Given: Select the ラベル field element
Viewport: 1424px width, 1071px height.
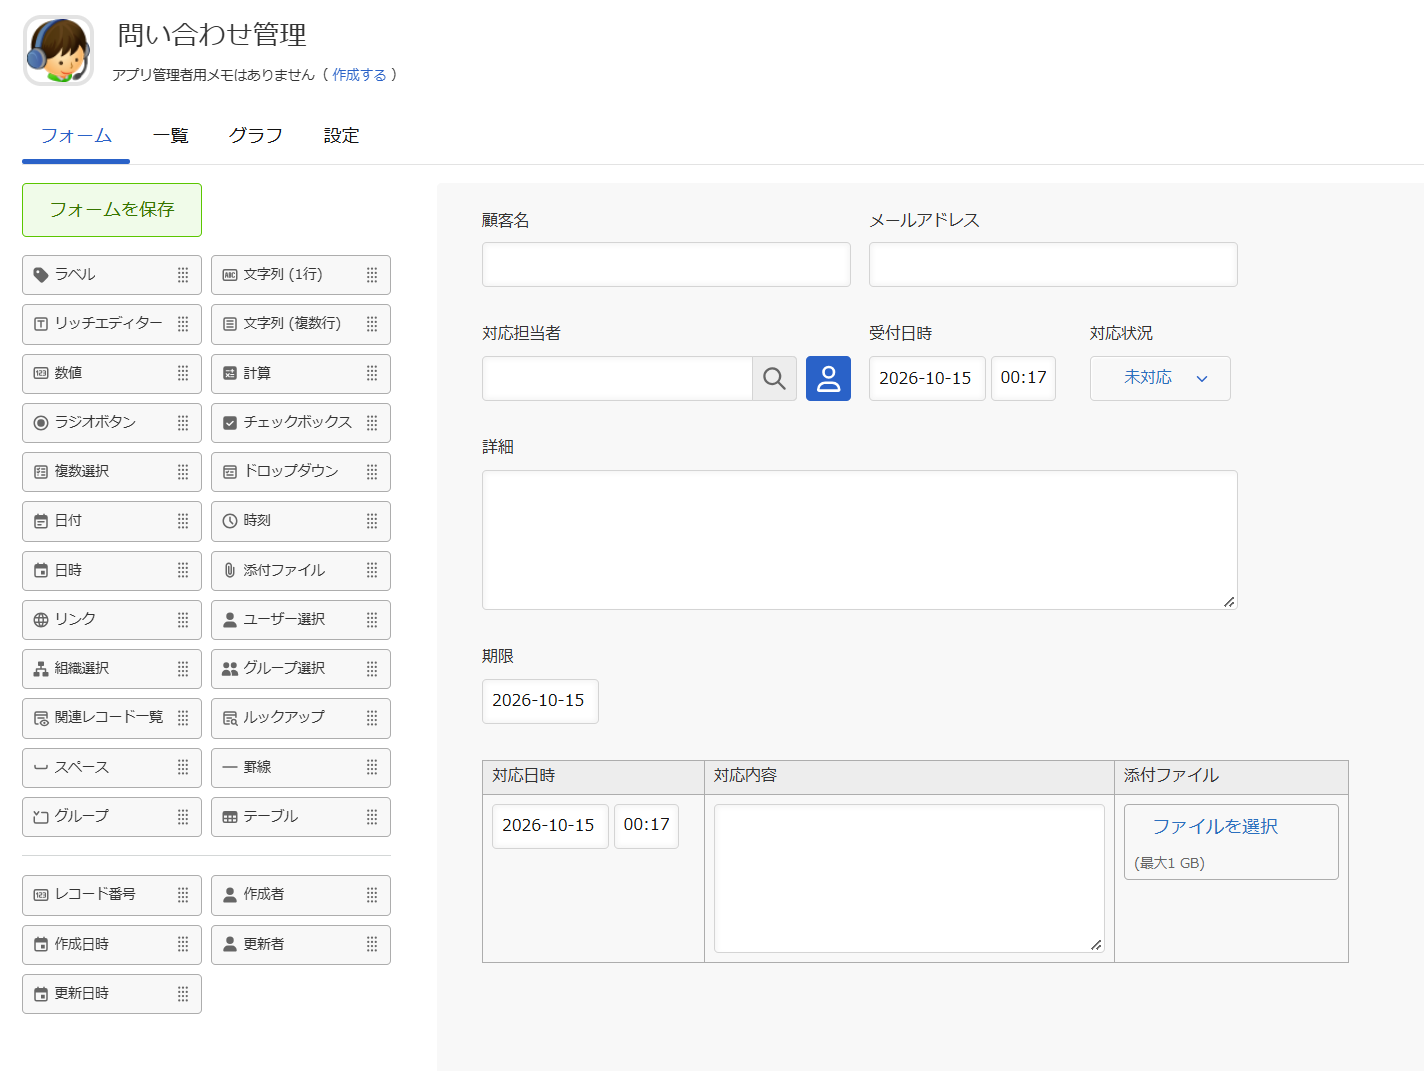Looking at the screenshot, I should tap(112, 275).
